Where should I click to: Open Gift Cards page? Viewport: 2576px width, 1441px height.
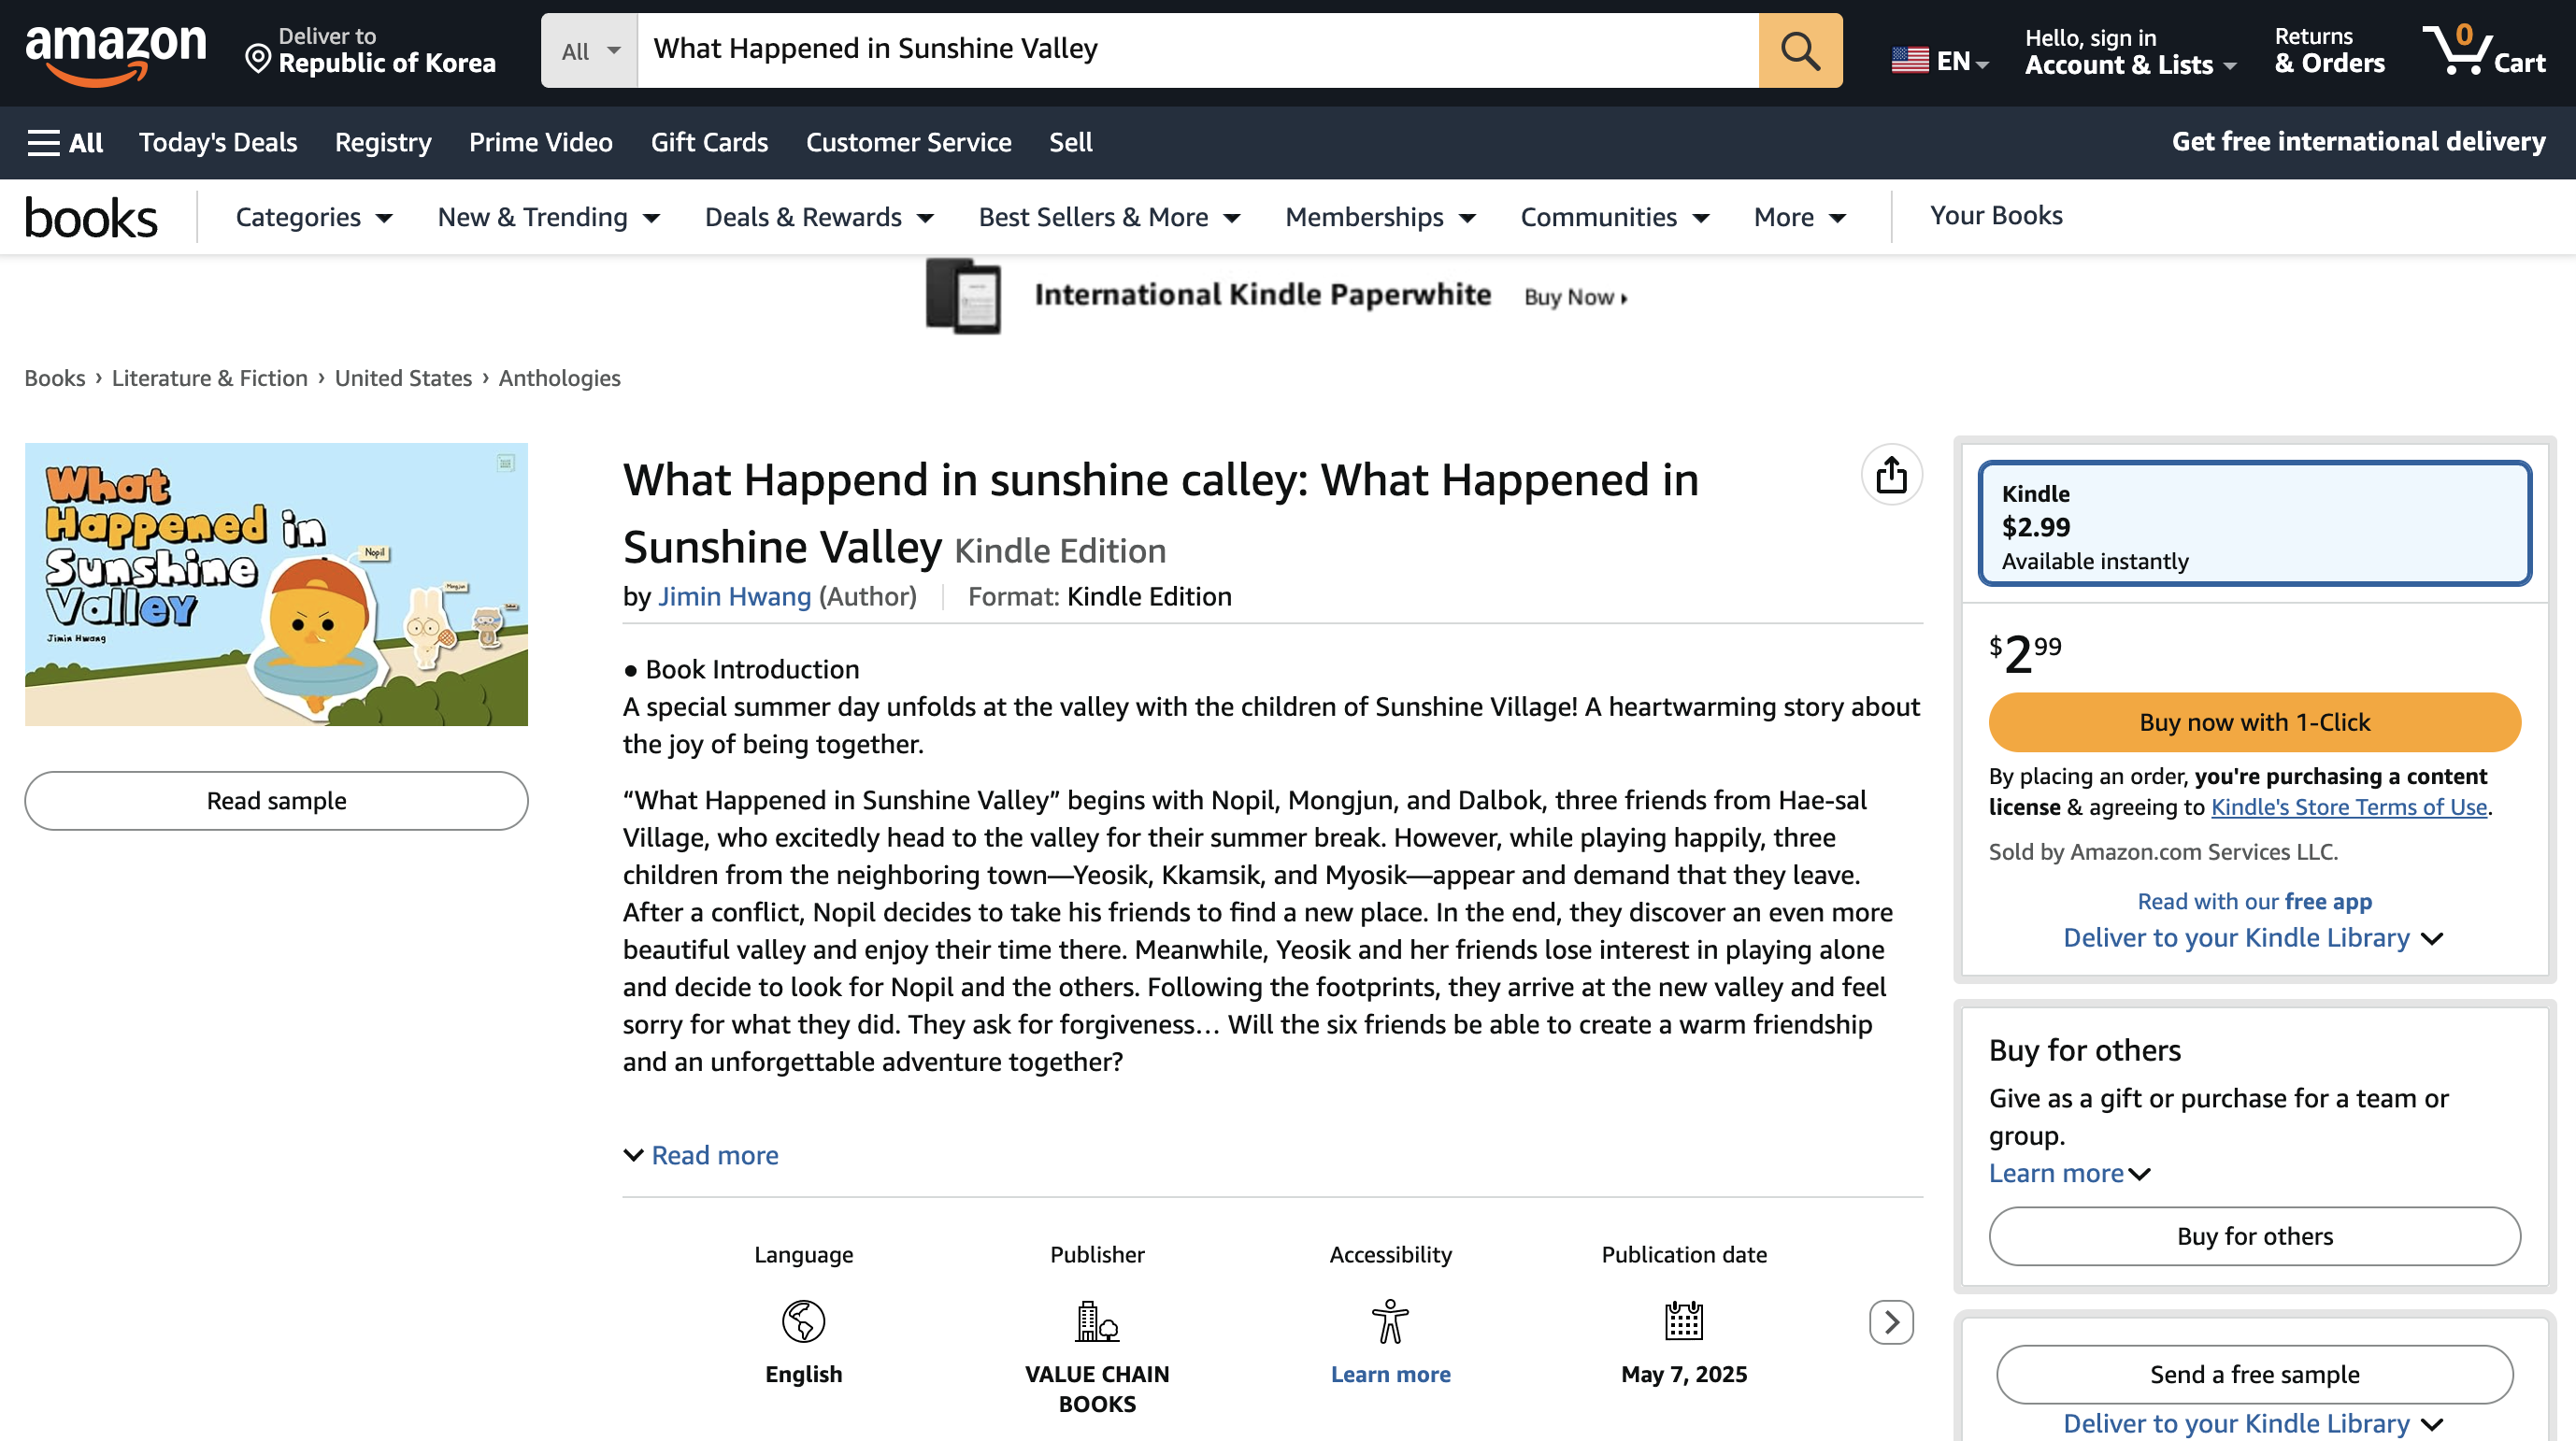pos(709,142)
